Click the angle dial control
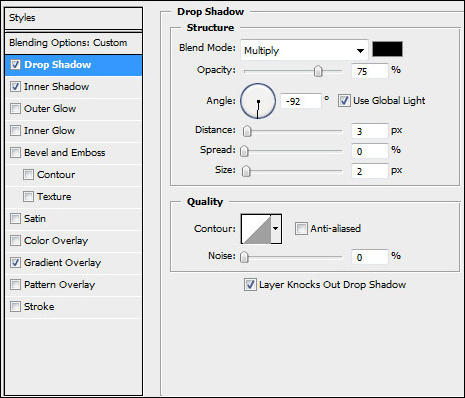This screenshot has height=398, width=465. tap(258, 101)
